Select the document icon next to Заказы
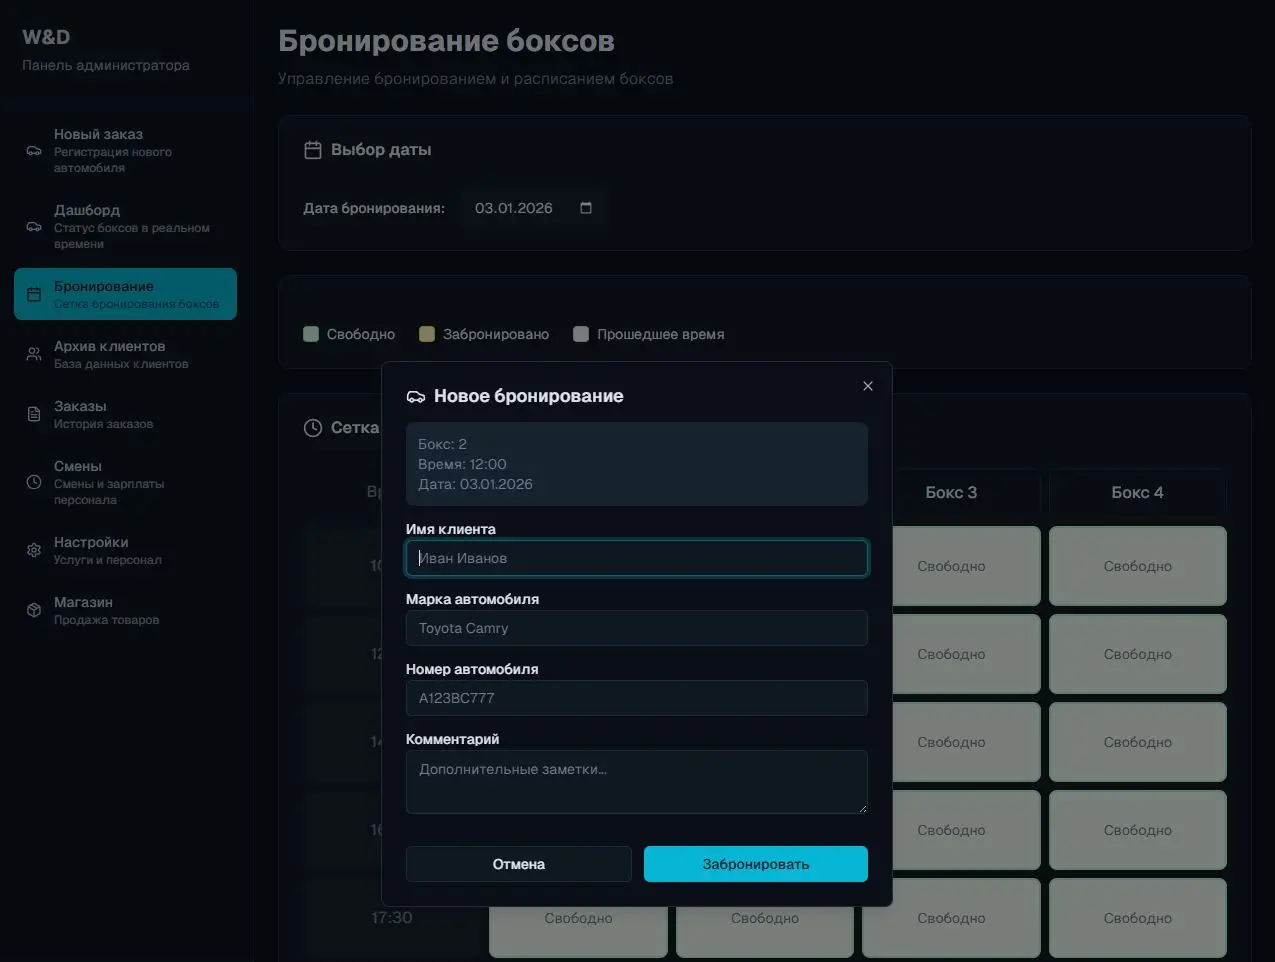This screenshot has height=962, width=1275. click(33, 414)
